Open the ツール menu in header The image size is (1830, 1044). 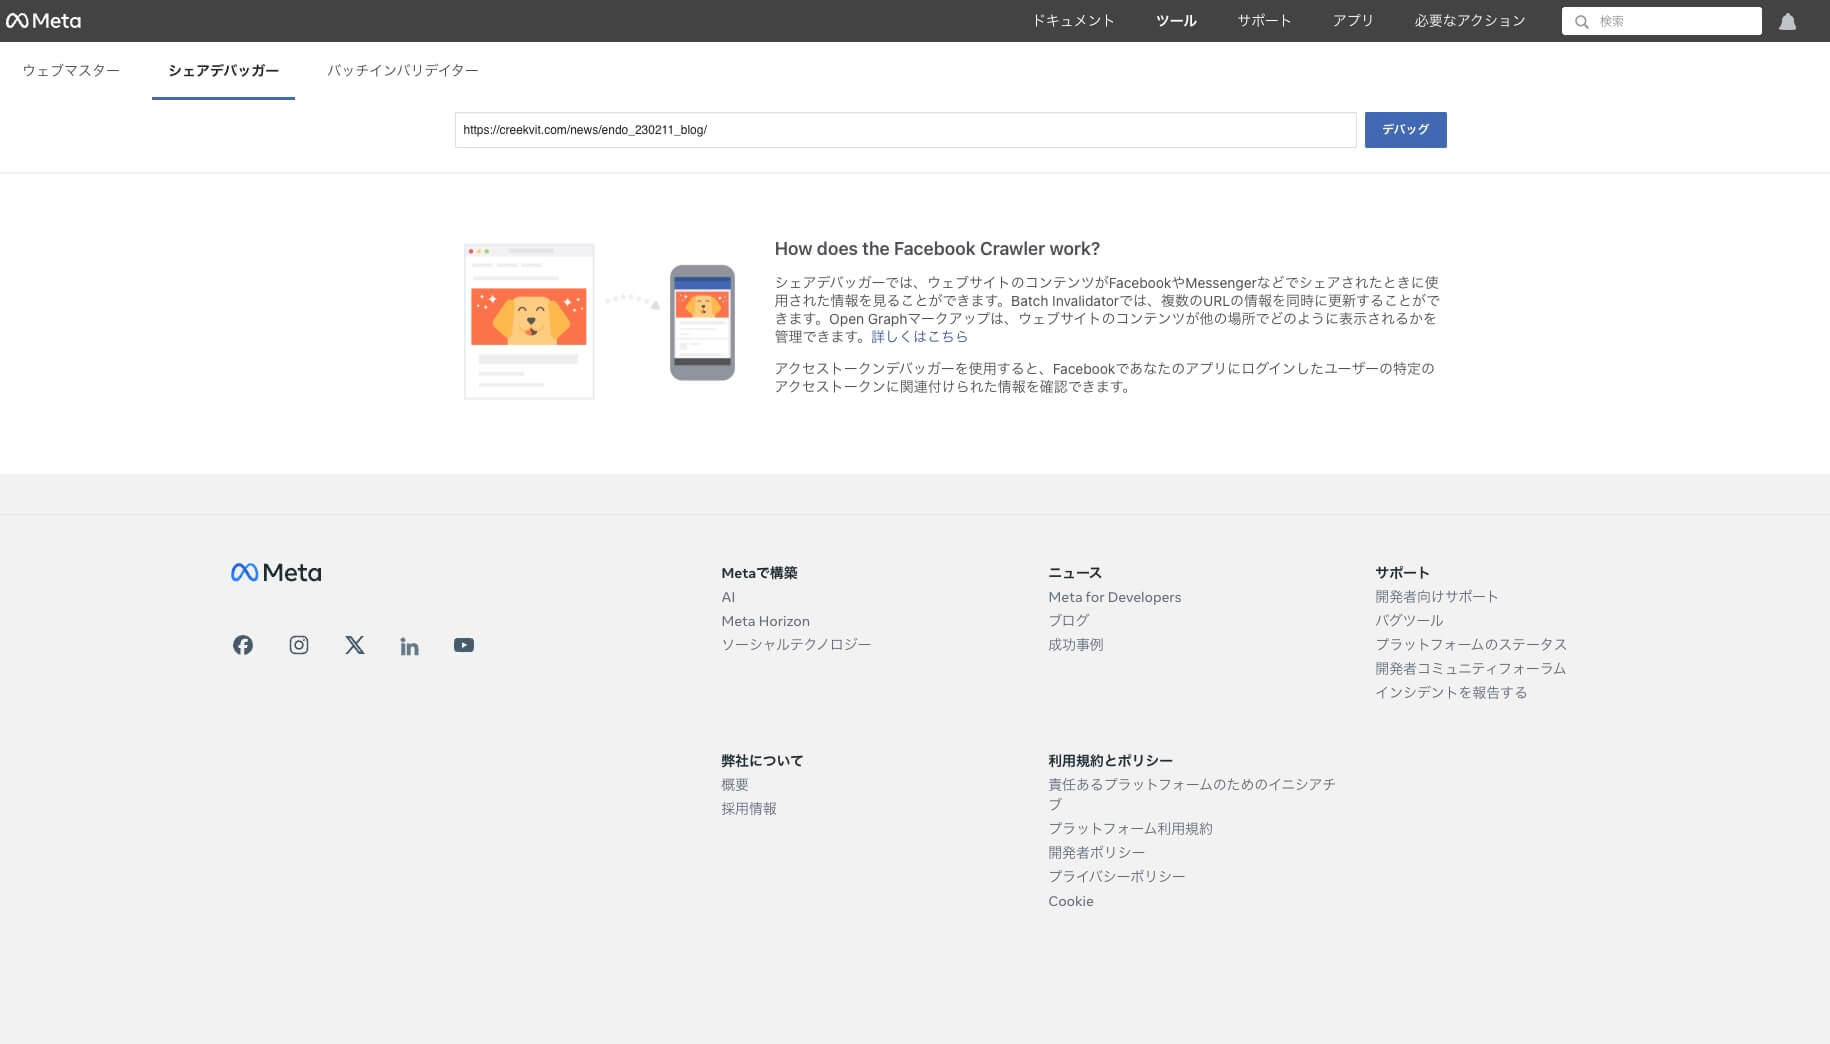pyautogui.click(x=1176, y=21)
